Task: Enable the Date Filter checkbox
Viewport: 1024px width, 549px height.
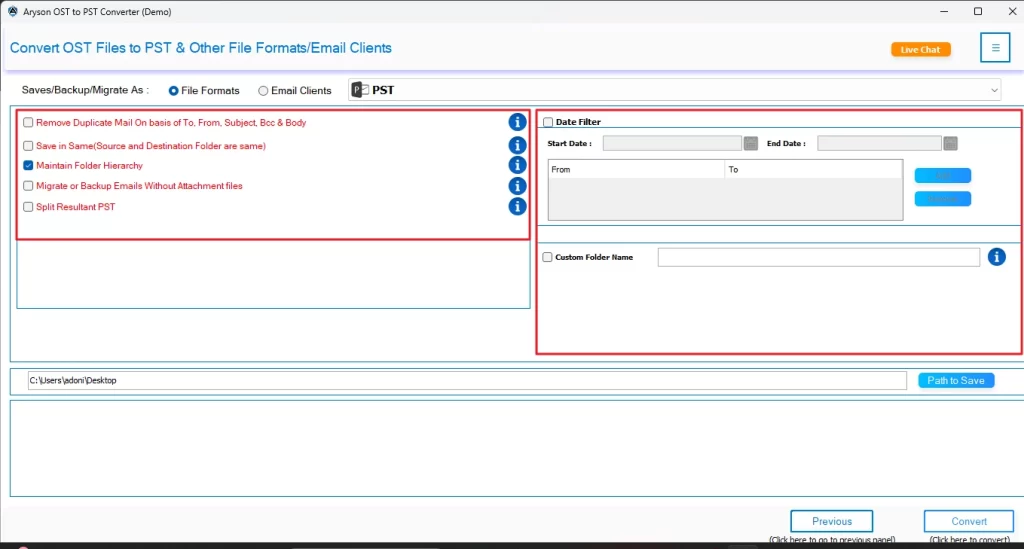Action: pyautogui.click(x=548, y=122)
